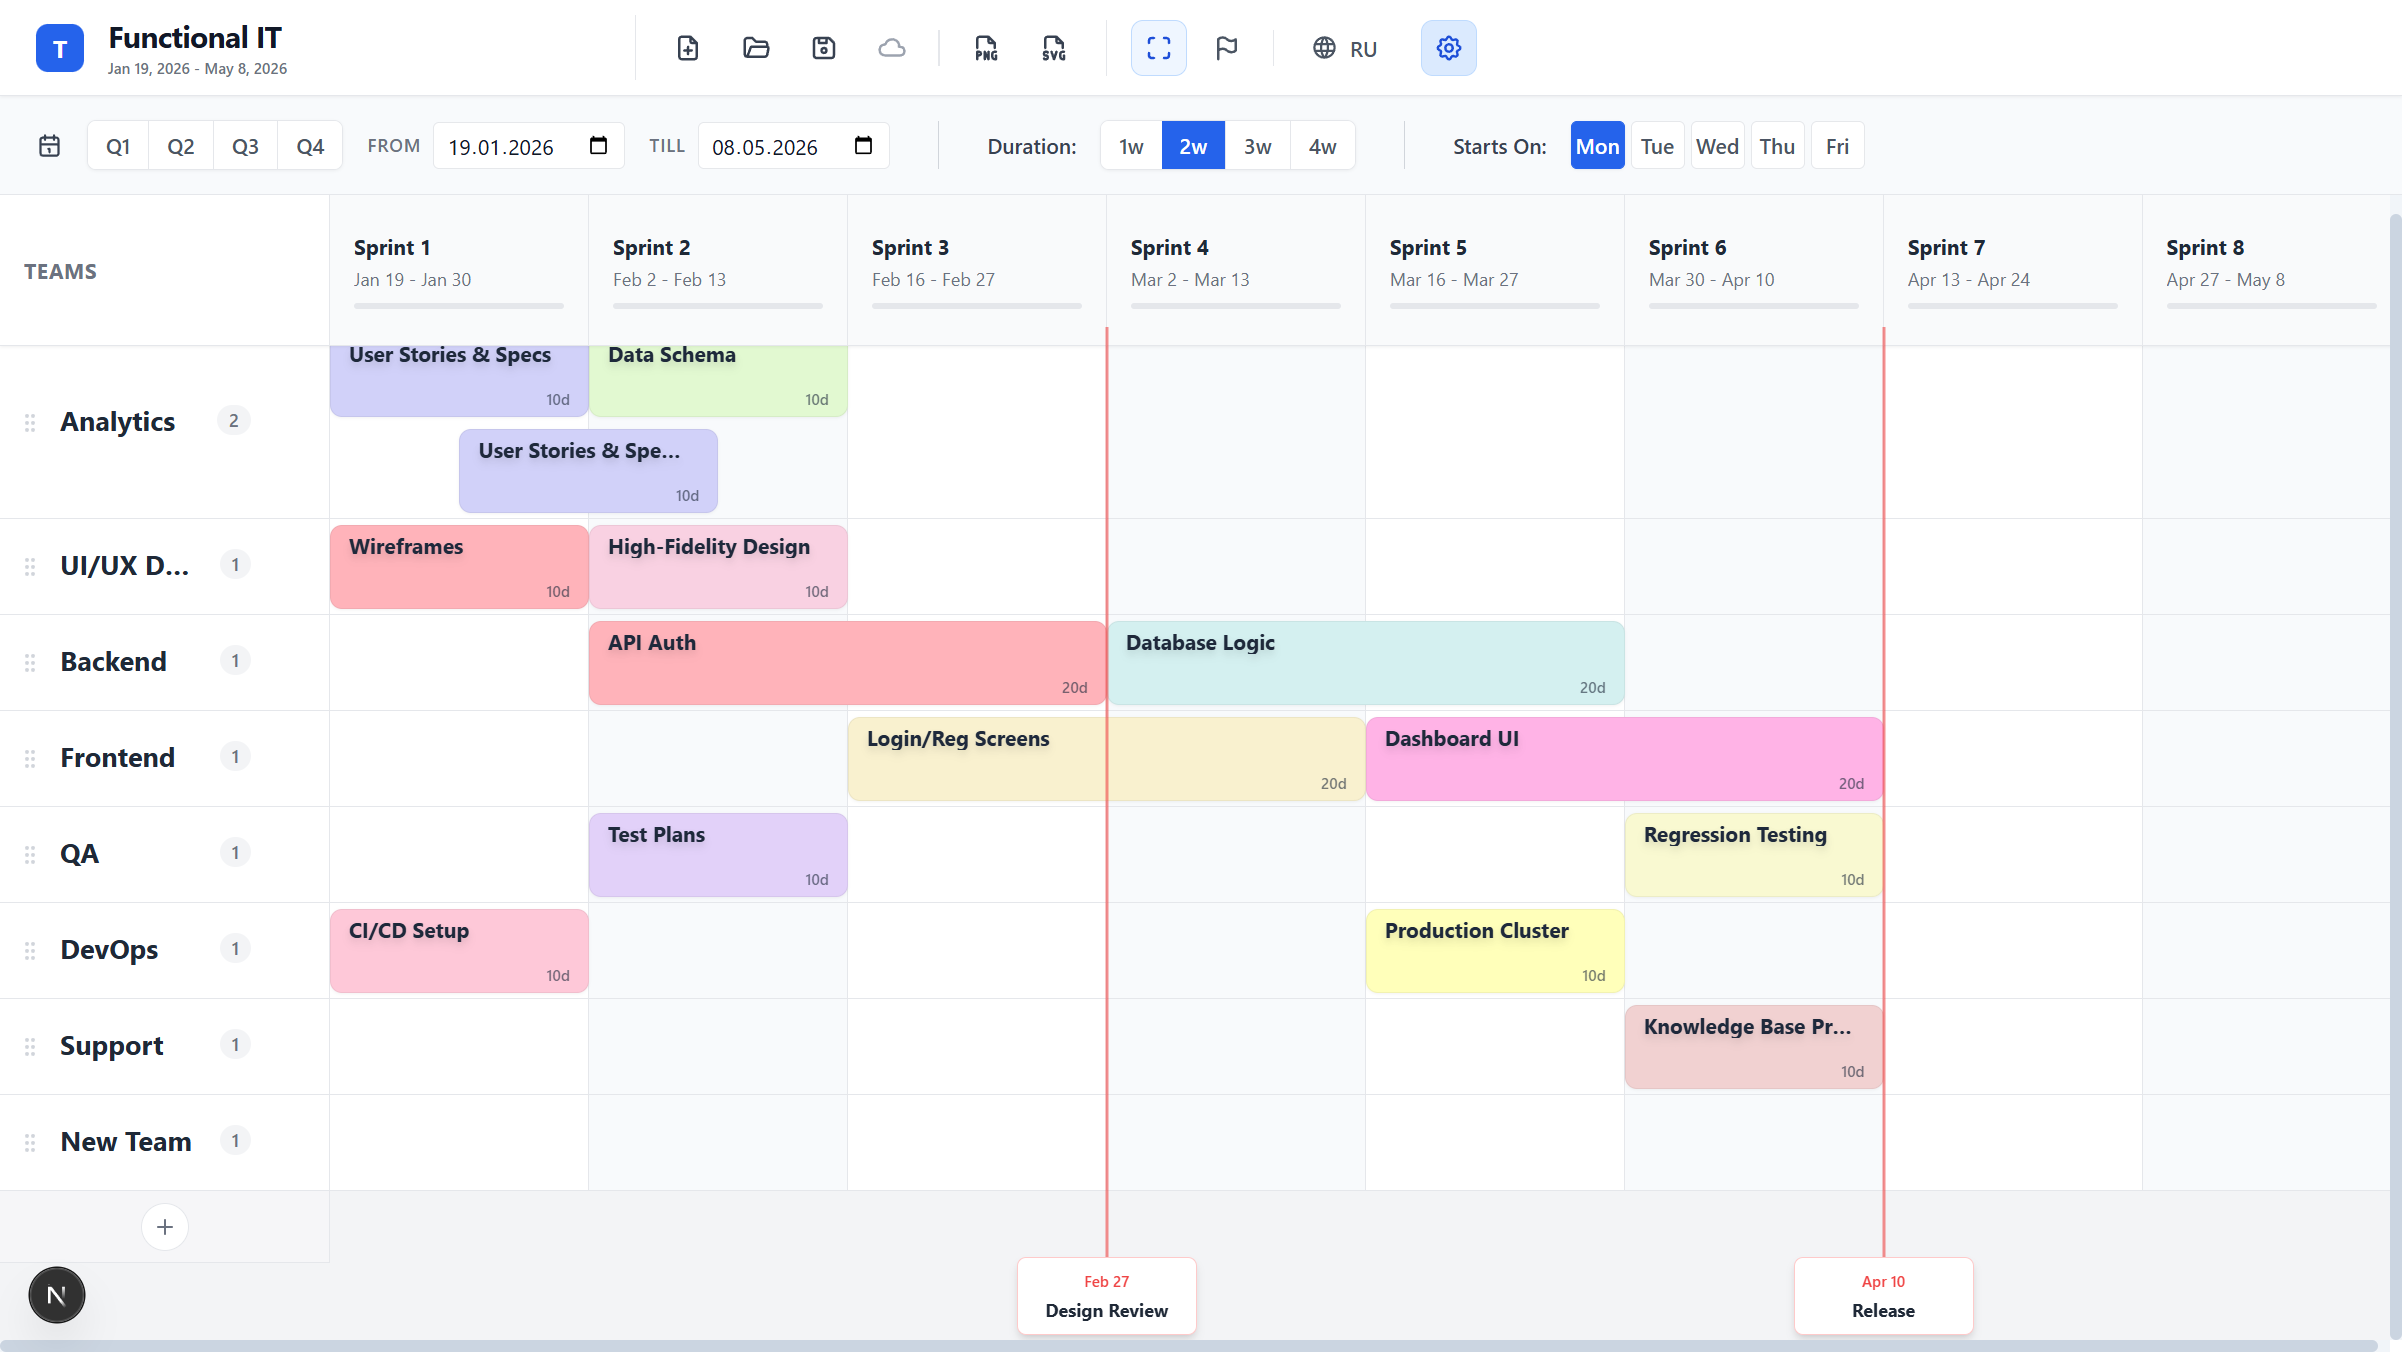This screenshot has height=1352, width=2402.
Task: Click the FROM date input field
Action: pos(529,146)
